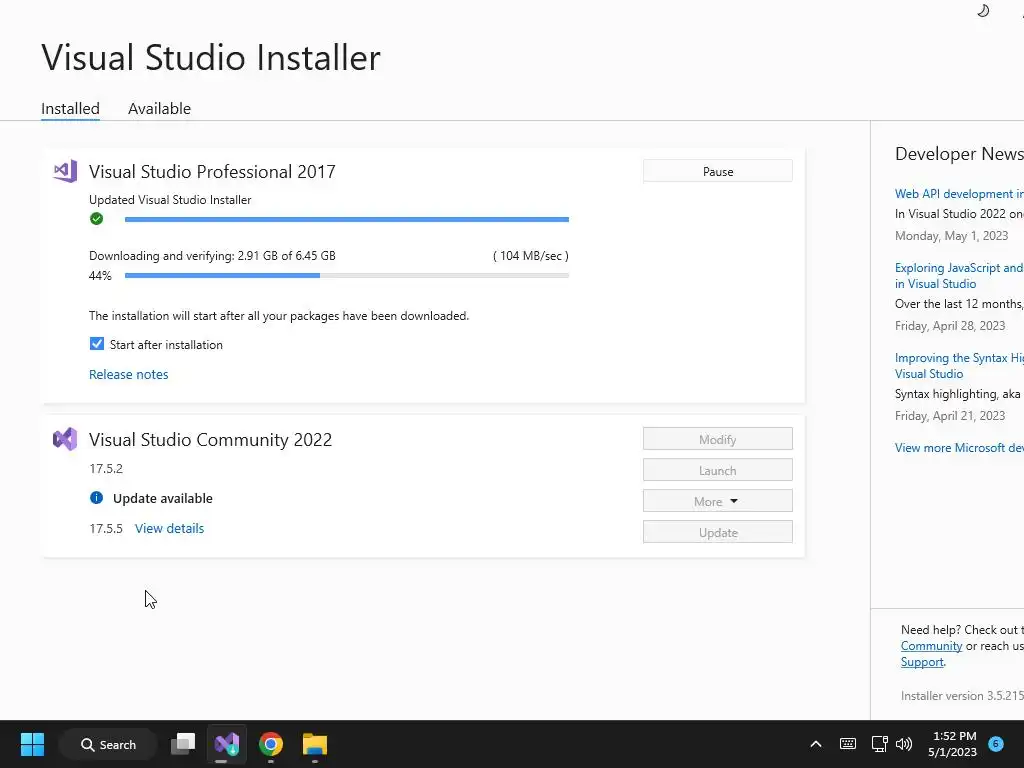Viewport: 1024px width, 768px height.
Task: Click the 44% download progress bar
Action: (347, 276)
